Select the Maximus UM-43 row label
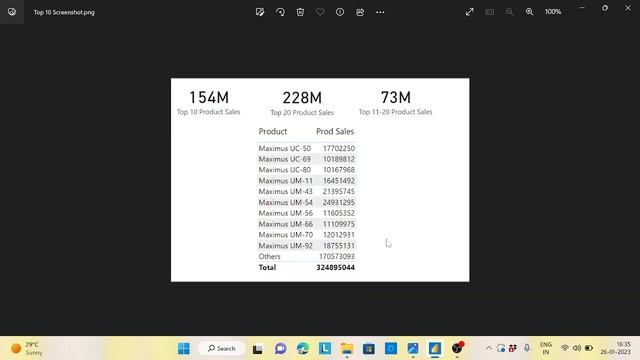Screen dimensions: 640x360 tap(285, 191)
